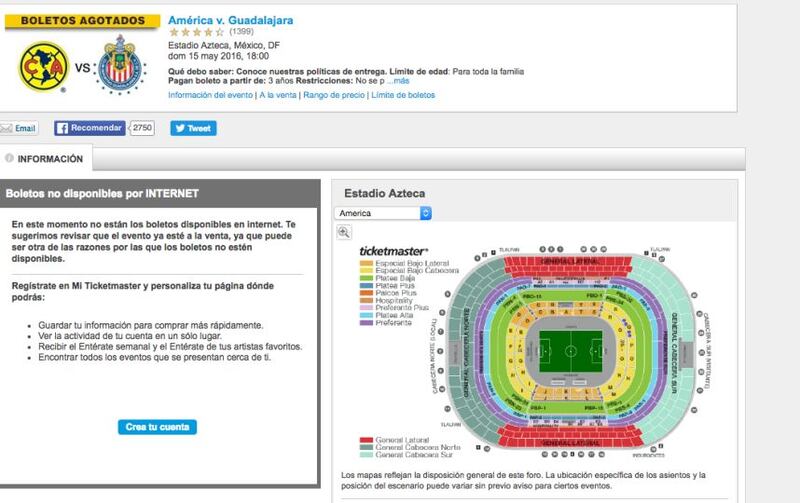The height and width of the screenshot is (503, 800).
Task: Open the 'A la venta' link
Action: click(278, 95)
